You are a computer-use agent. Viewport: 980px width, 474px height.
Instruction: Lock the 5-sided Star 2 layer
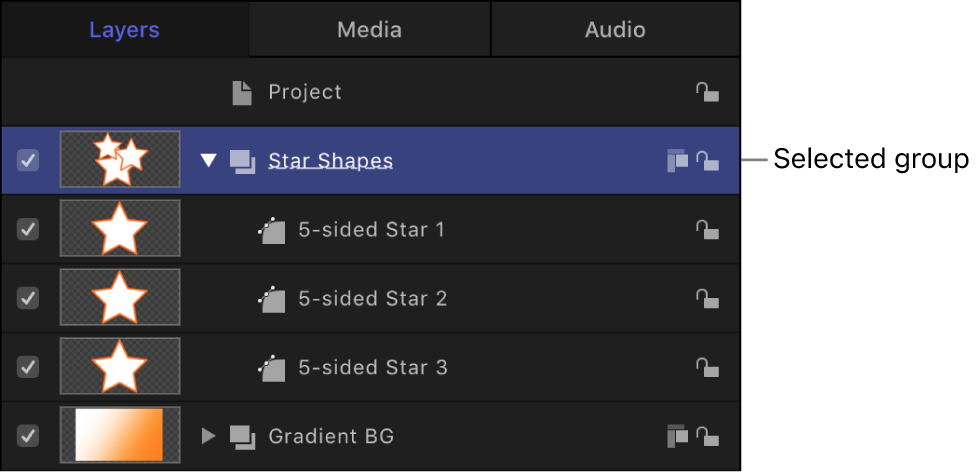point(707,298)
